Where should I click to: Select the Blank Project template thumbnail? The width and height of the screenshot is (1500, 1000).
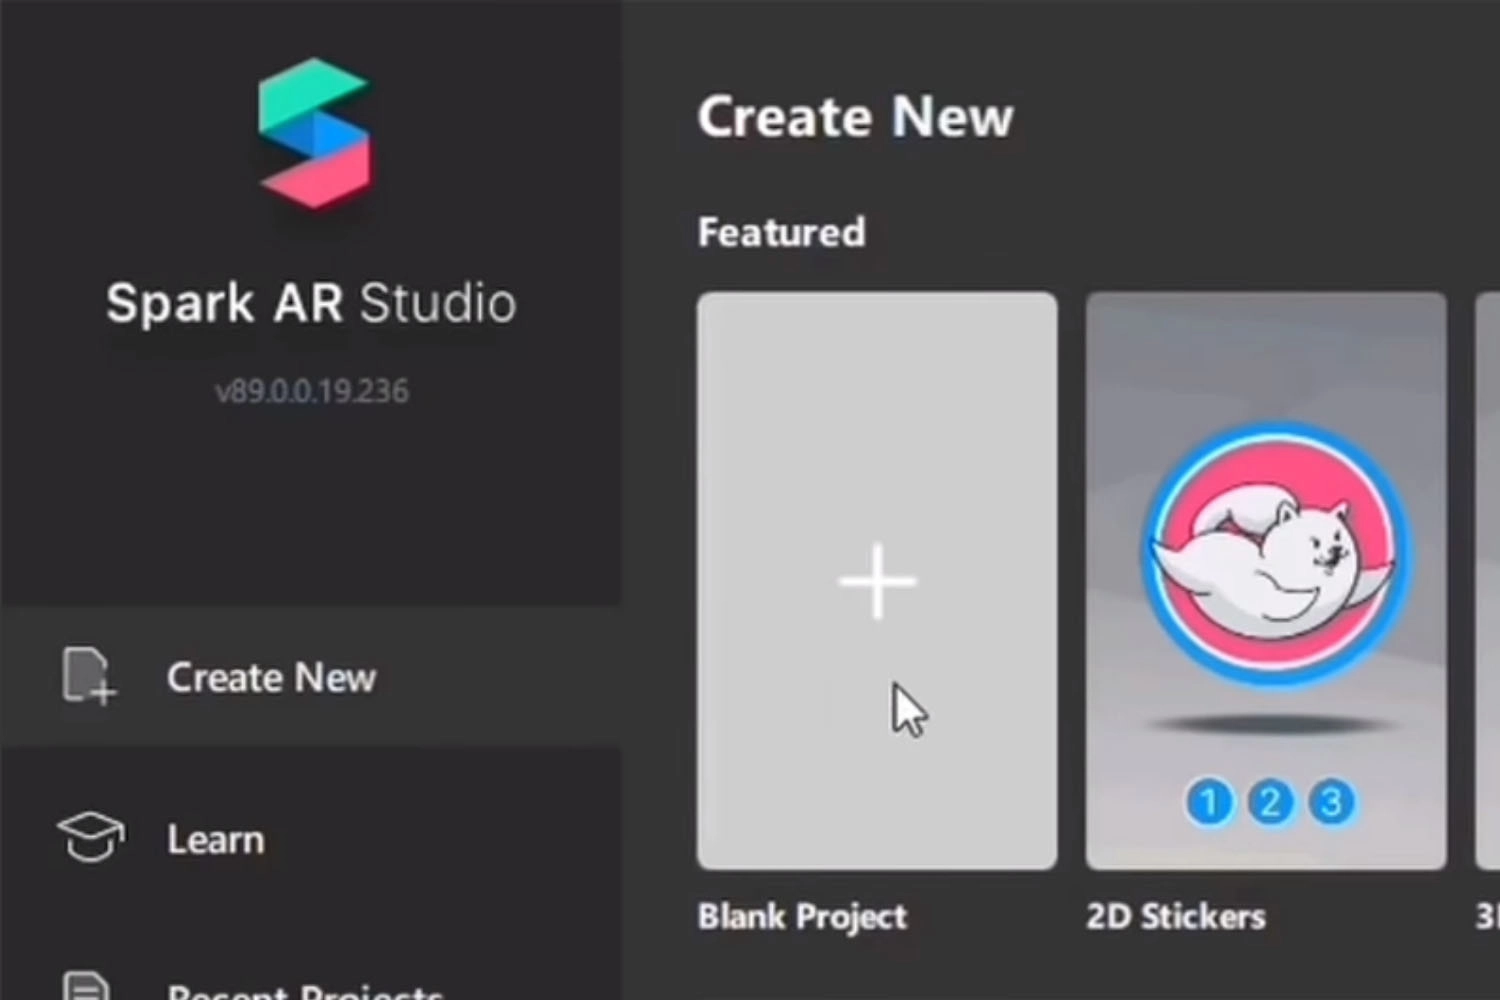(877, 581)
